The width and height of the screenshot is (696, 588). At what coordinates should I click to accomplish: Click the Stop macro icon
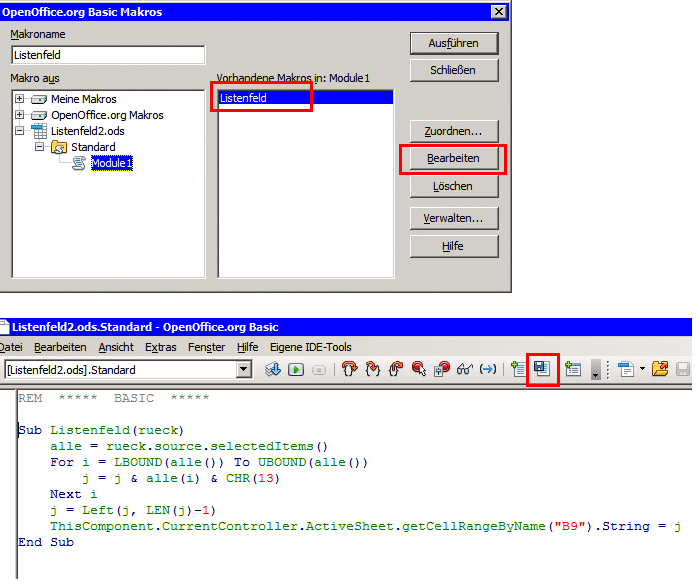coord(319,369)
